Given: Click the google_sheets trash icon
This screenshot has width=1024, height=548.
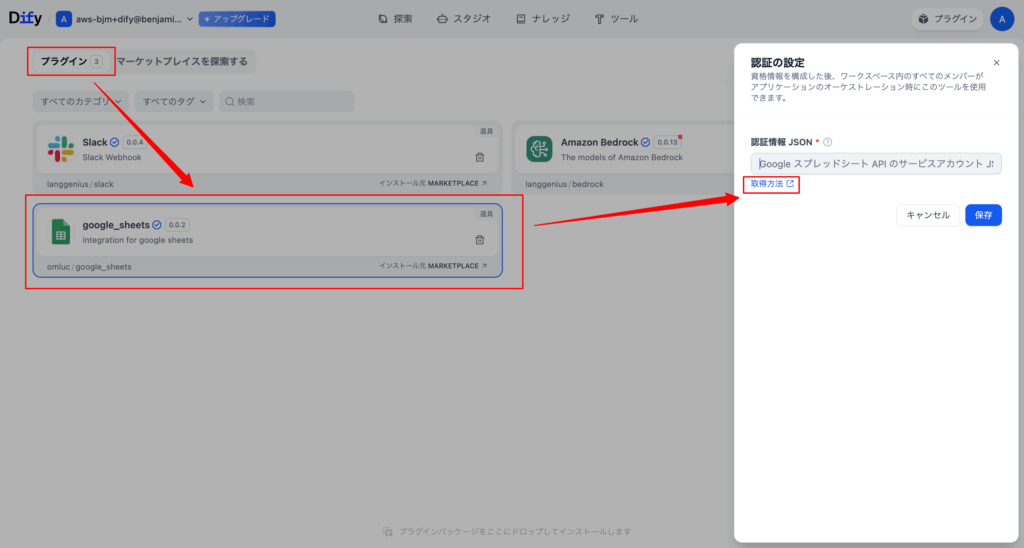Looking at the screenshot, I should [479, 240].
